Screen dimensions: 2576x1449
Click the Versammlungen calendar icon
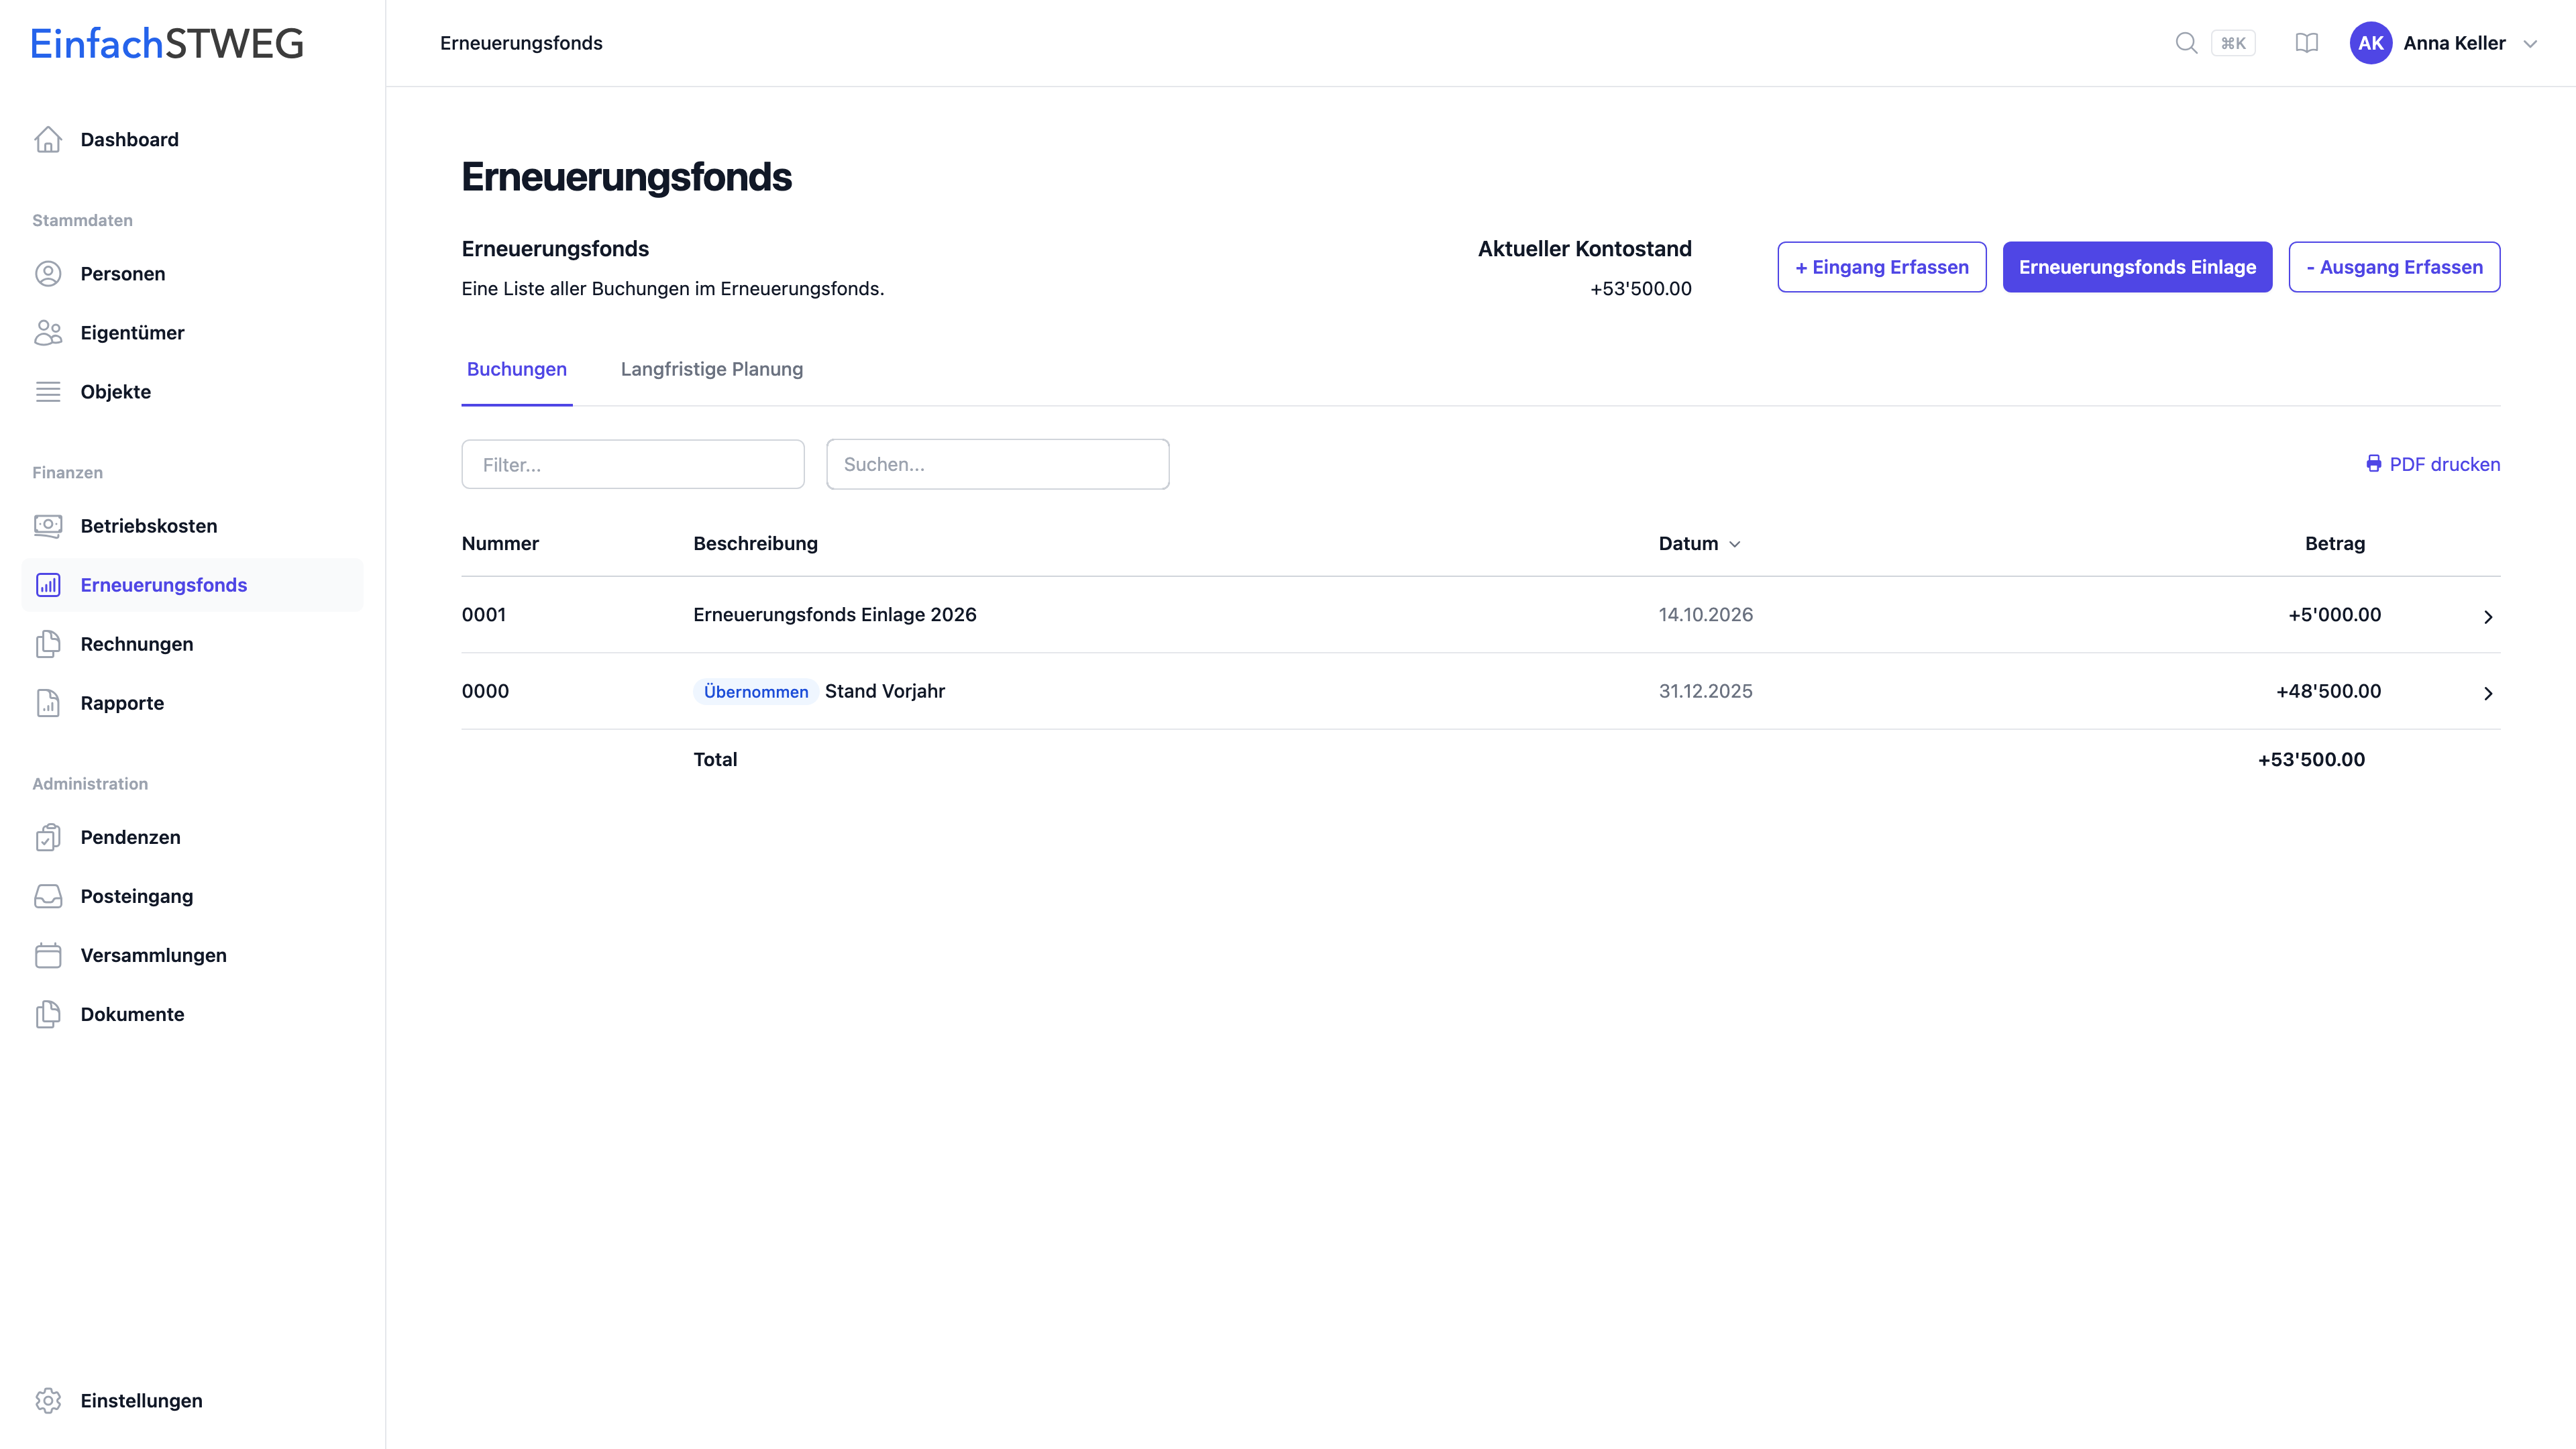point(48,955)
